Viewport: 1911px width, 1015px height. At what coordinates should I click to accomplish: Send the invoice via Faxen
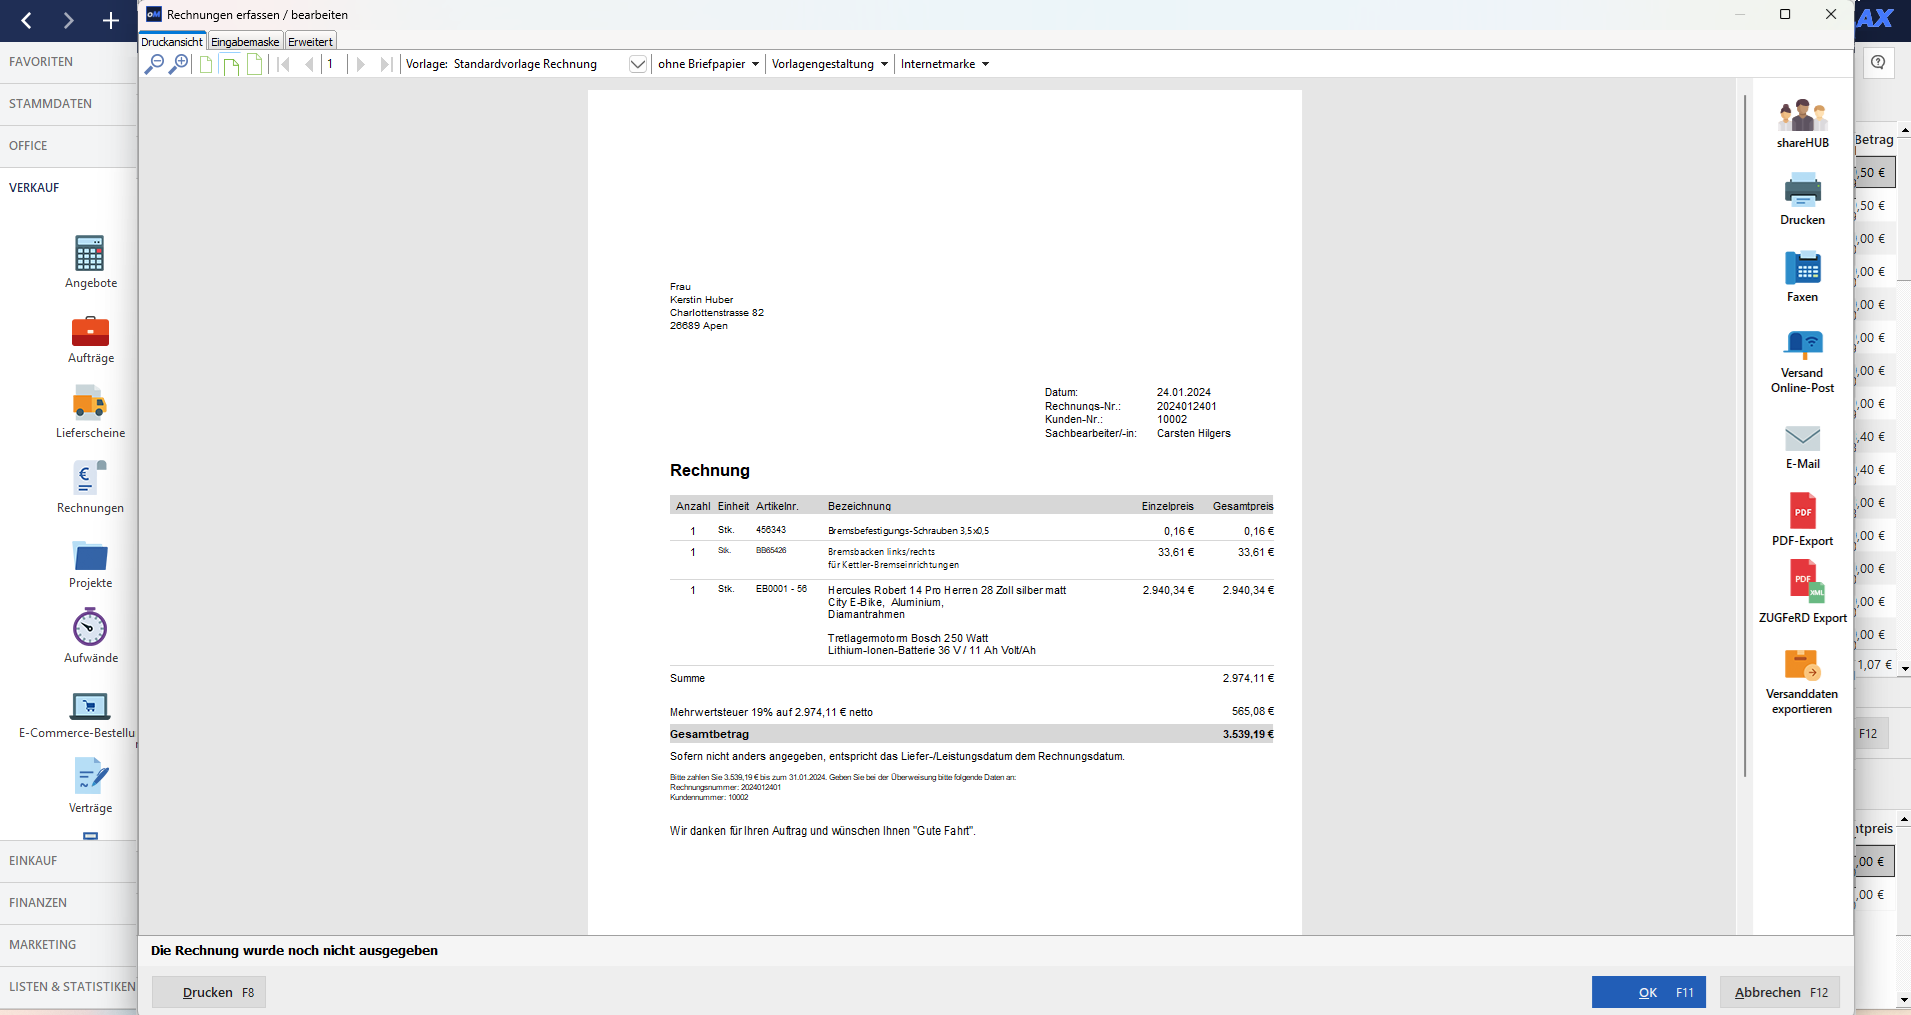pos(1802,277)
